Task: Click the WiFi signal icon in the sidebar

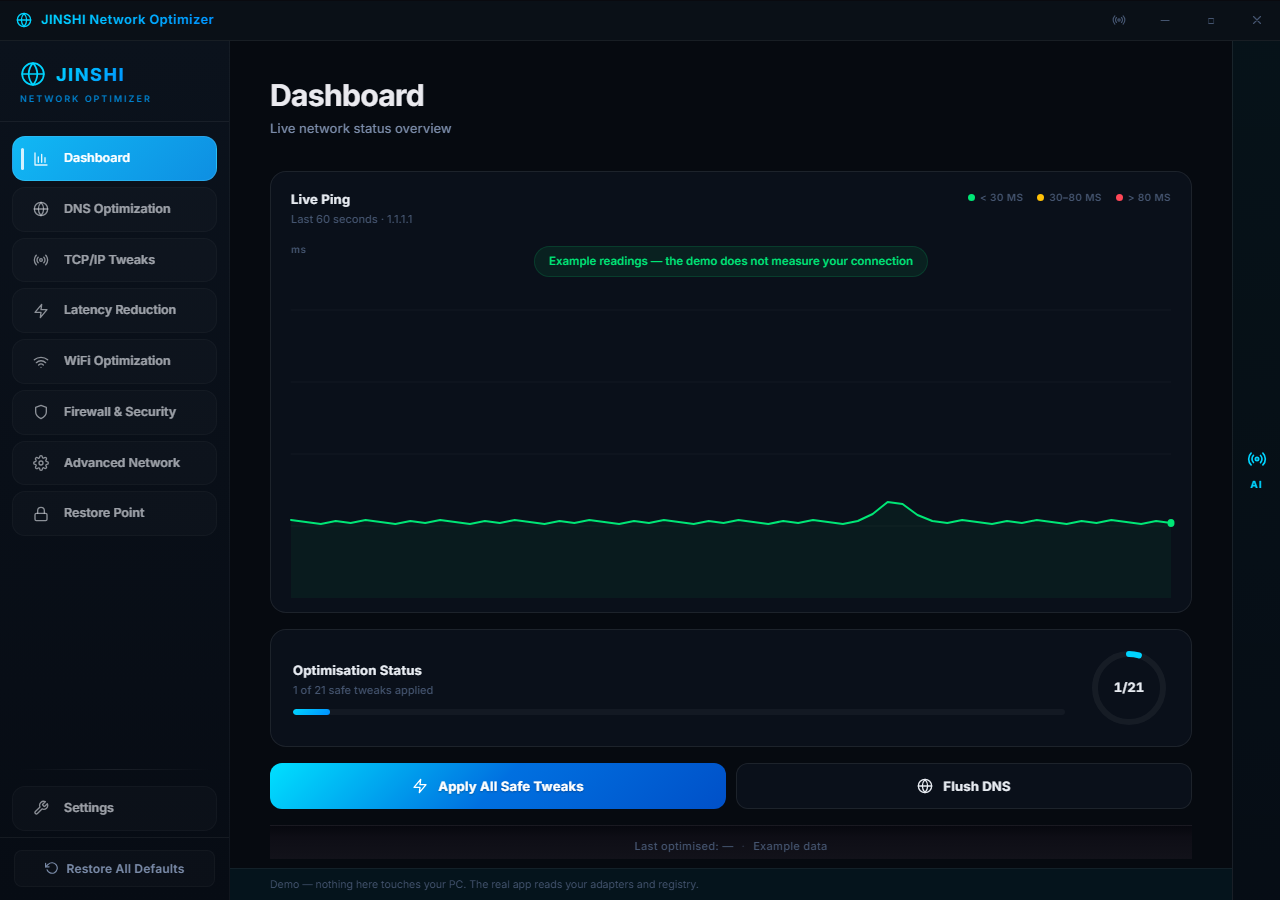Action: click(x=41, y=361)
